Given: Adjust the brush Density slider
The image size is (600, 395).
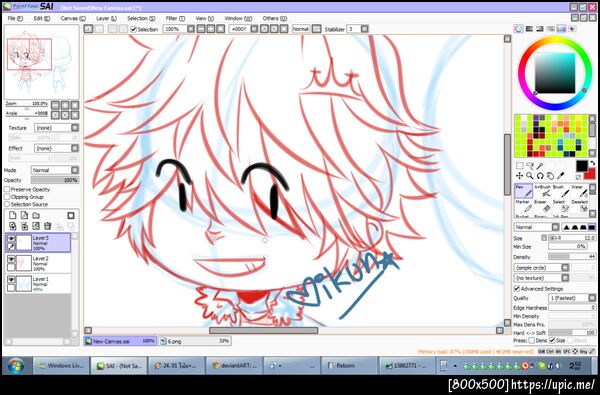Looking at the screenshot, I should pos(572,256).
